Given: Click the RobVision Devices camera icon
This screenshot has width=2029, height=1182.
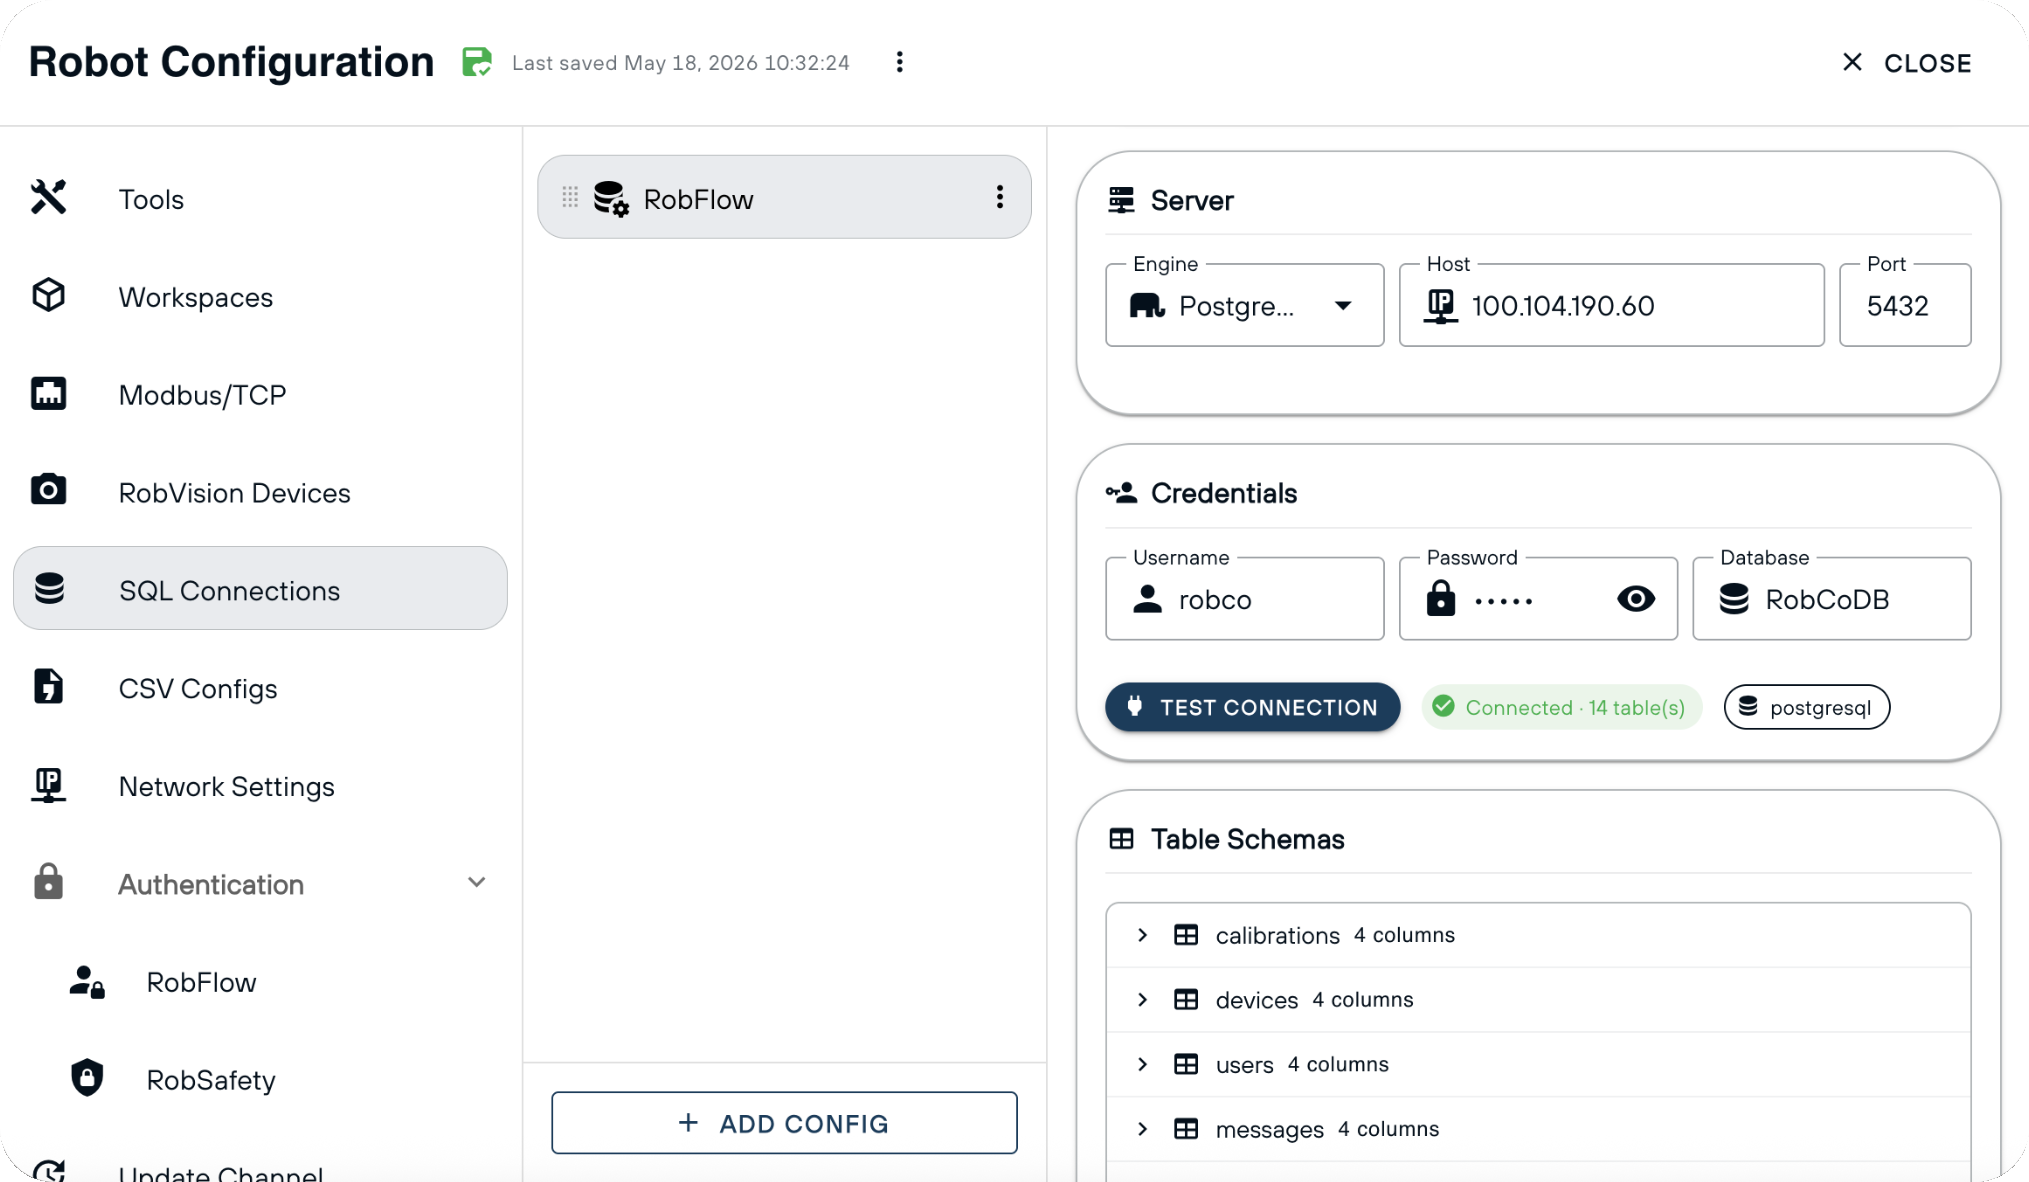Looking at the screenshot, I should pos(48,490).
